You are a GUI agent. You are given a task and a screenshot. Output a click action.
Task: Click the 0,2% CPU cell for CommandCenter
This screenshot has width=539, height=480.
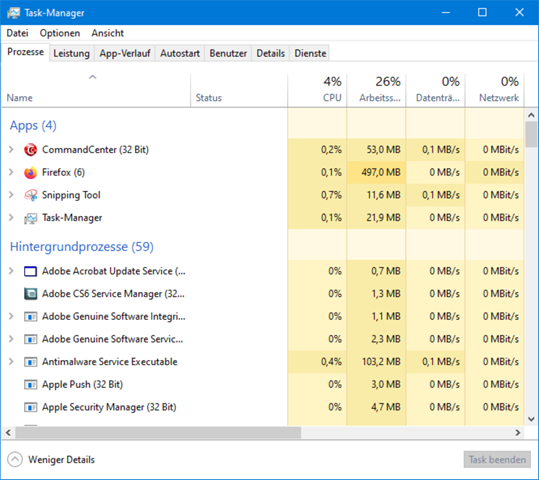[317, 150]
